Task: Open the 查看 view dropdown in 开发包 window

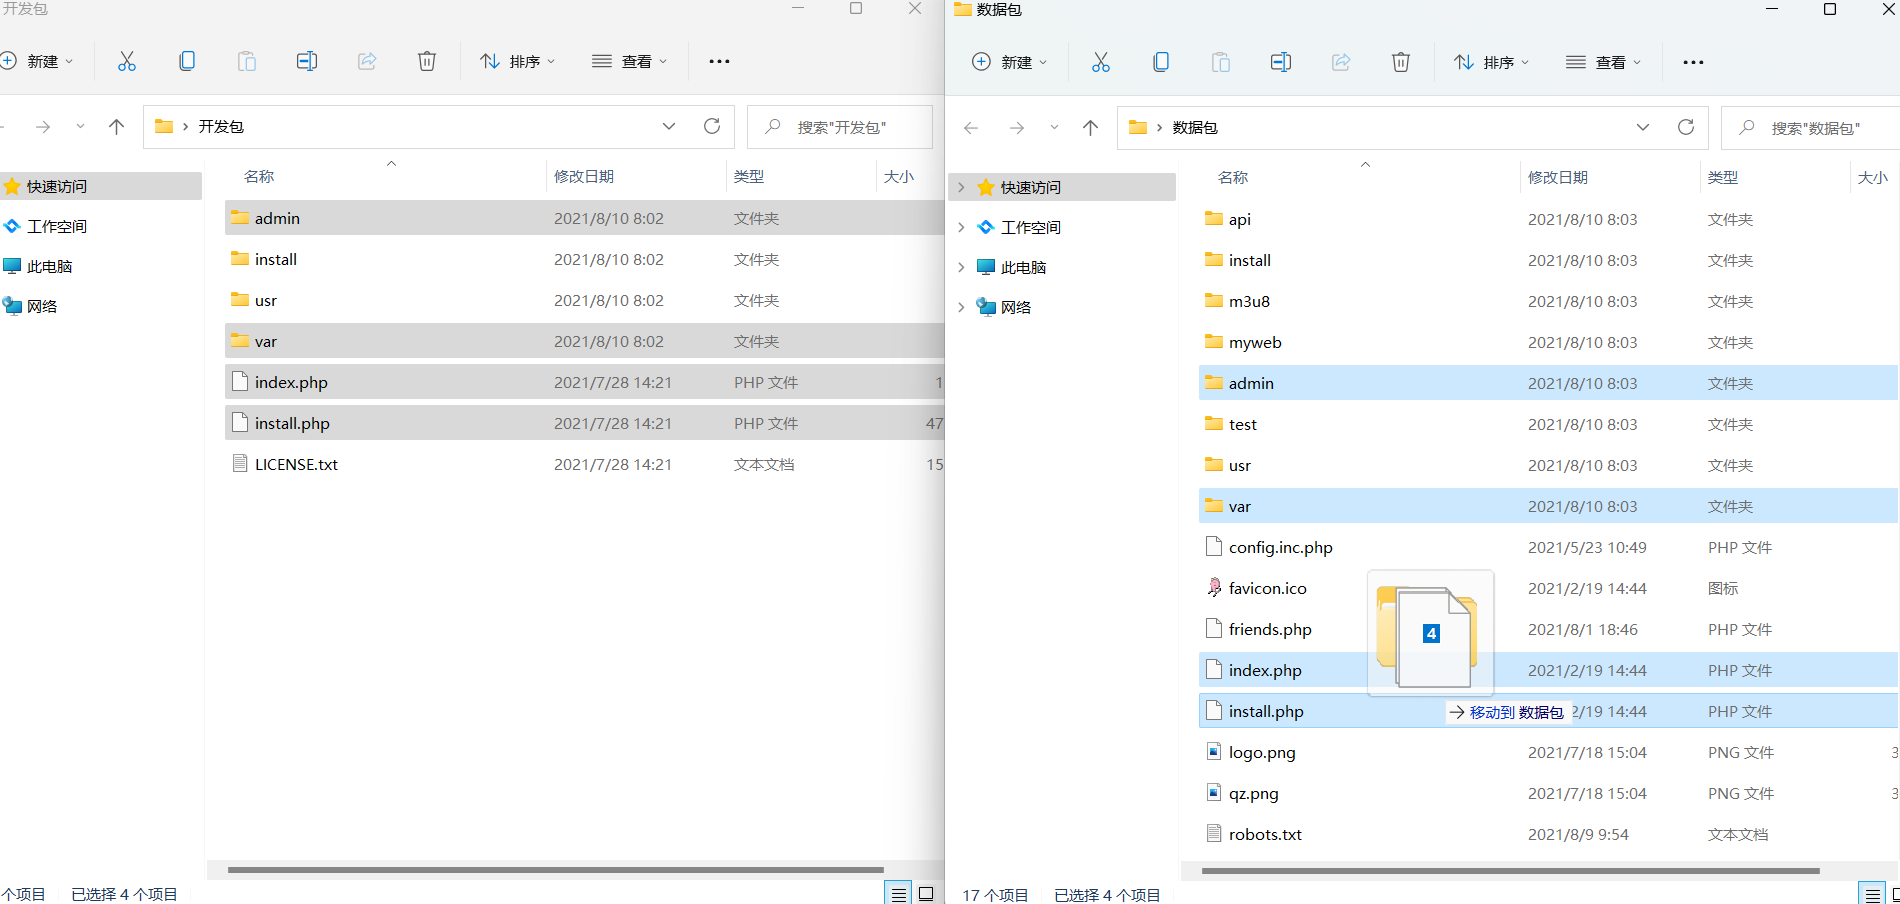Action: [x=629, y=61]
